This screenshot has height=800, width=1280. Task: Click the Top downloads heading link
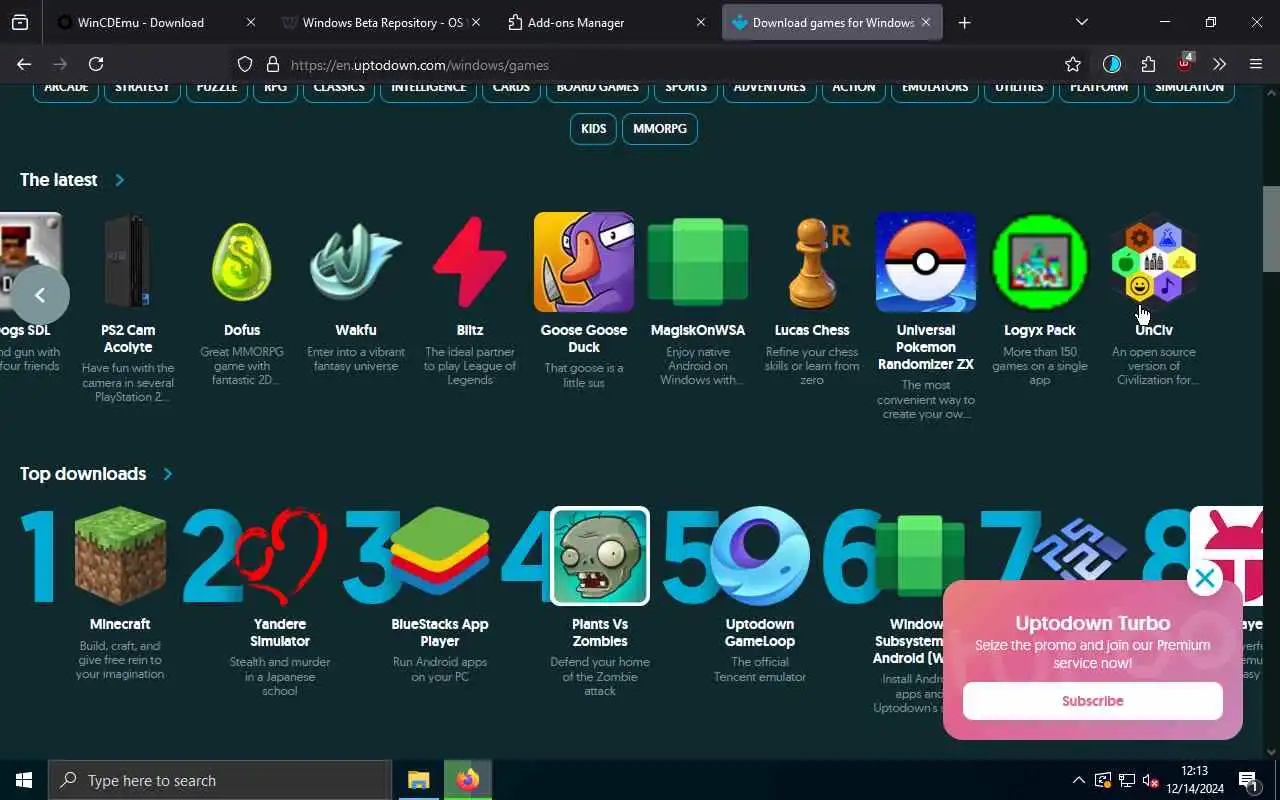[83, 474]
